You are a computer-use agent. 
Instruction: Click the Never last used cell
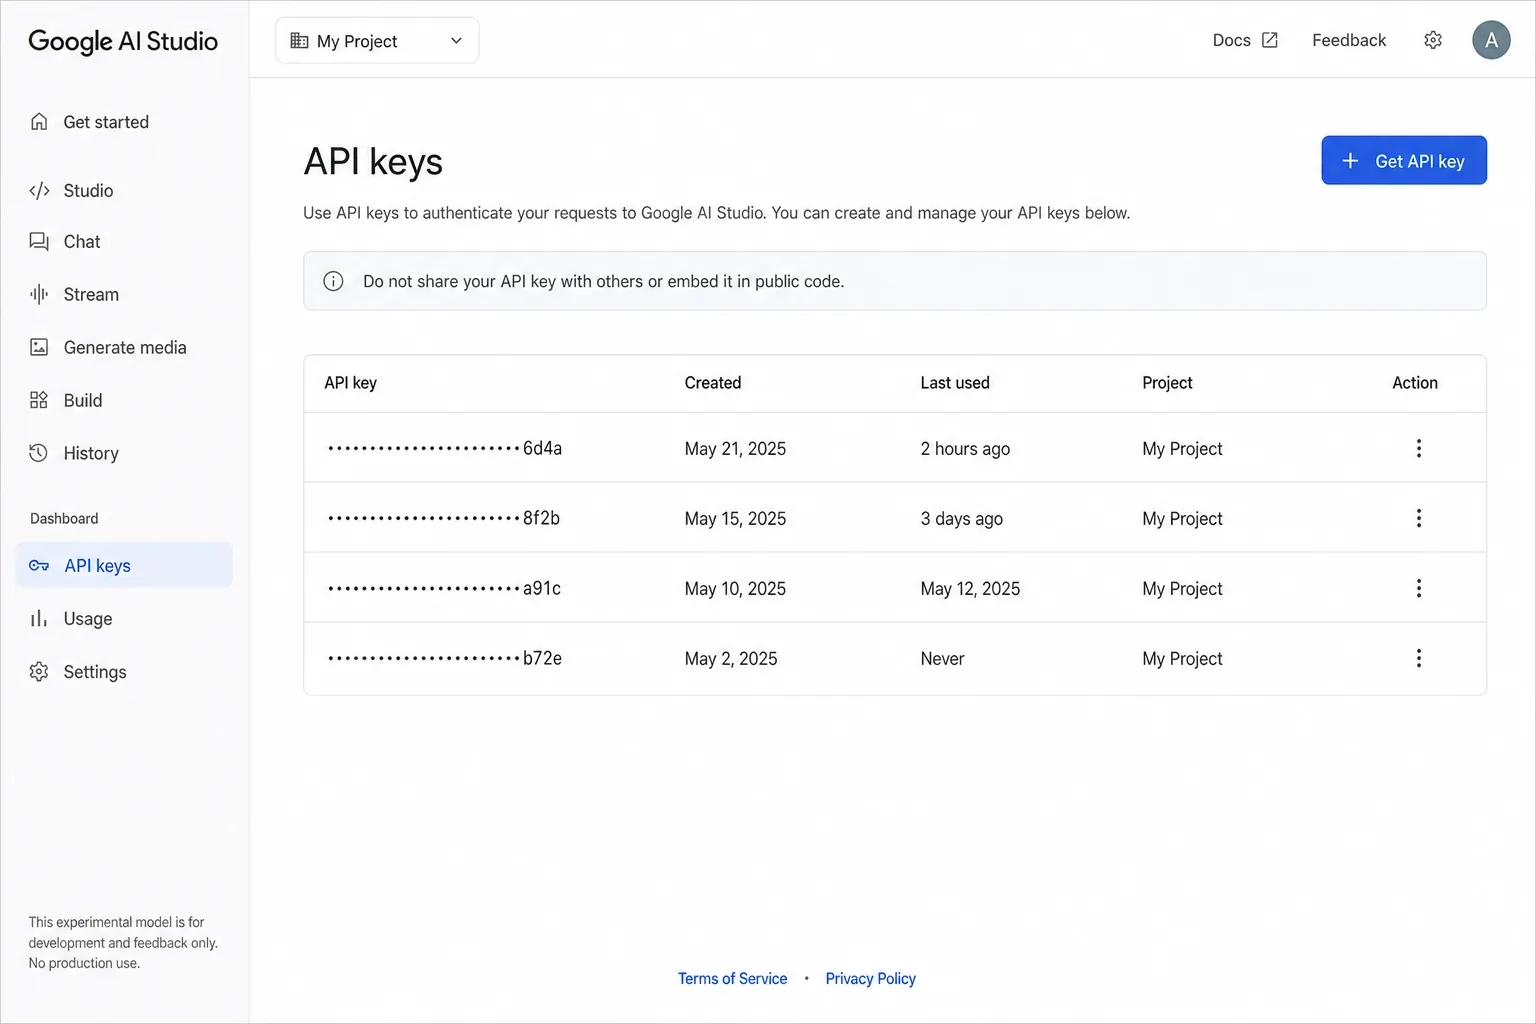(942, 659)
